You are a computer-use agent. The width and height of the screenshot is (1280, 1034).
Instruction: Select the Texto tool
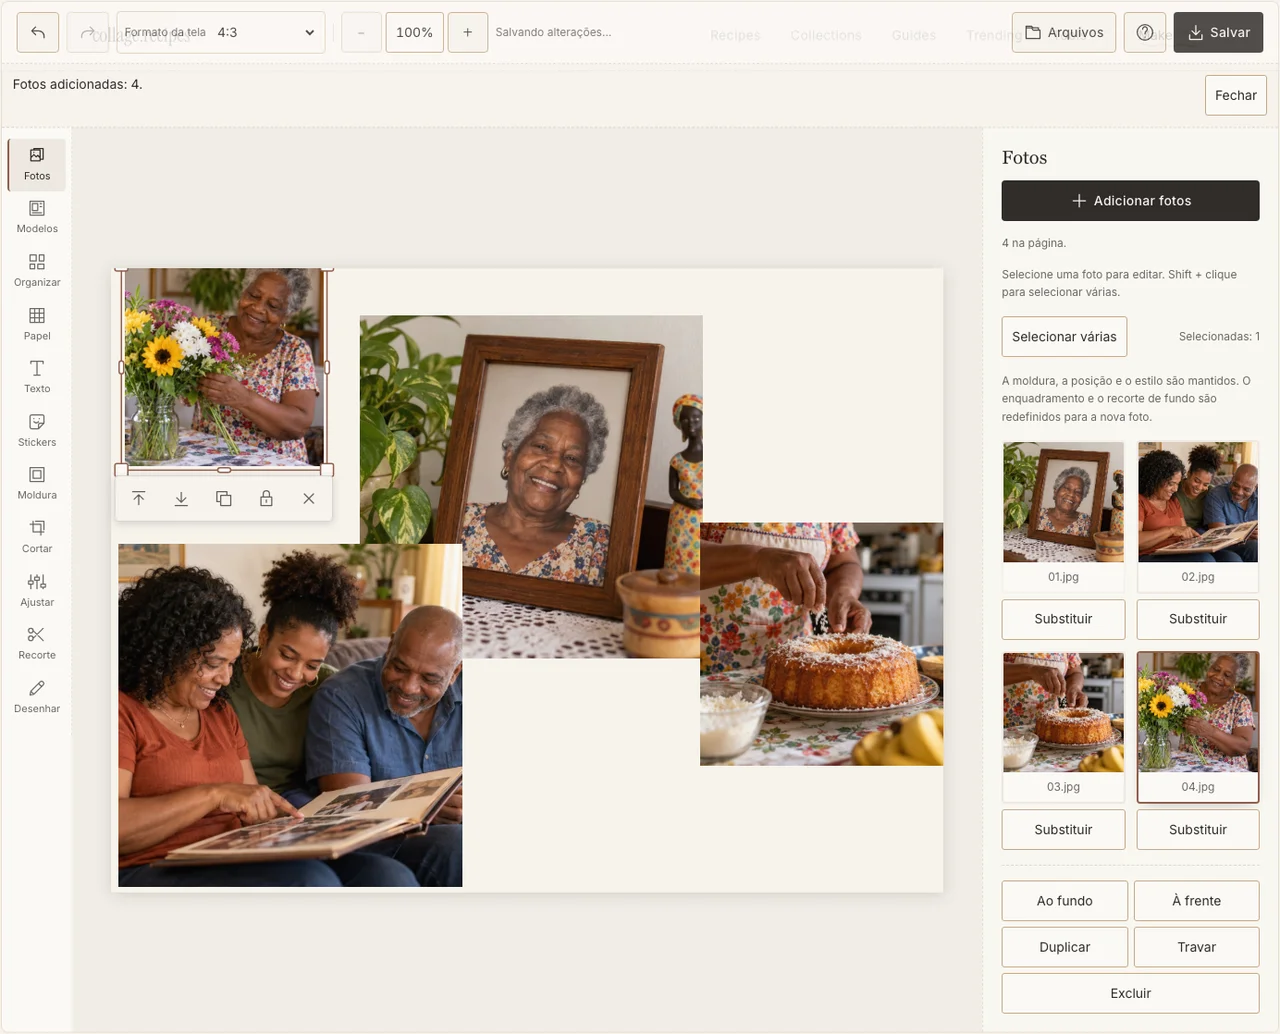(x=37, y=377)
